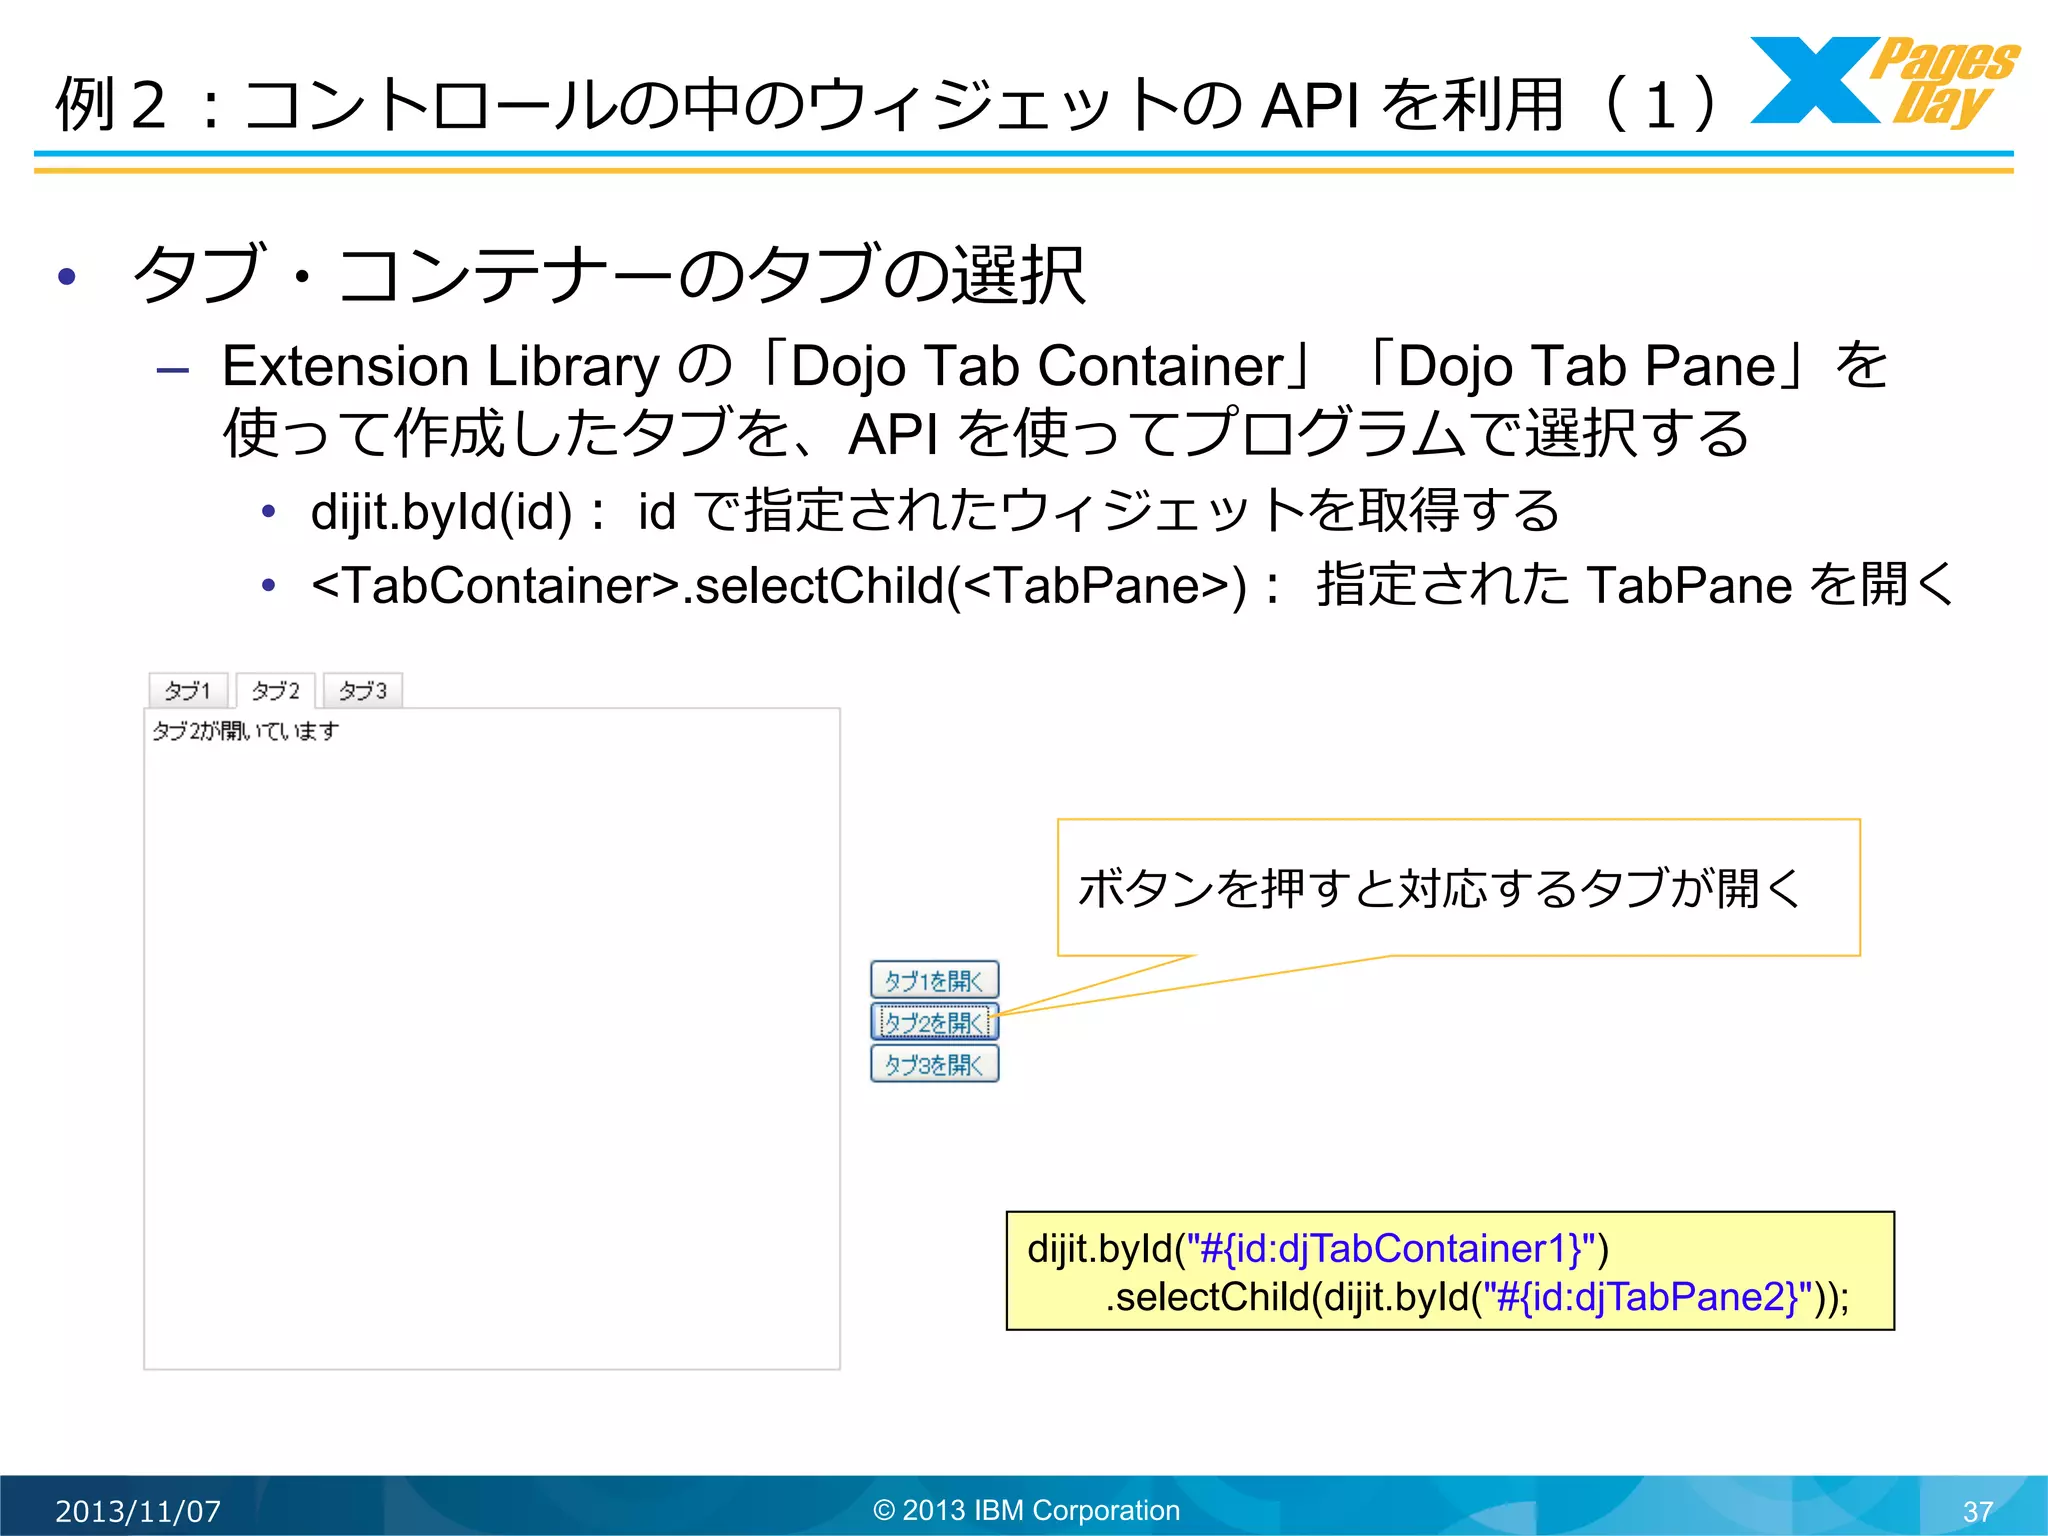The image size is (2048, 1536).
Task: Click the callout ボタンを押すと対応するタブが開く
Action: (1458, 887)
